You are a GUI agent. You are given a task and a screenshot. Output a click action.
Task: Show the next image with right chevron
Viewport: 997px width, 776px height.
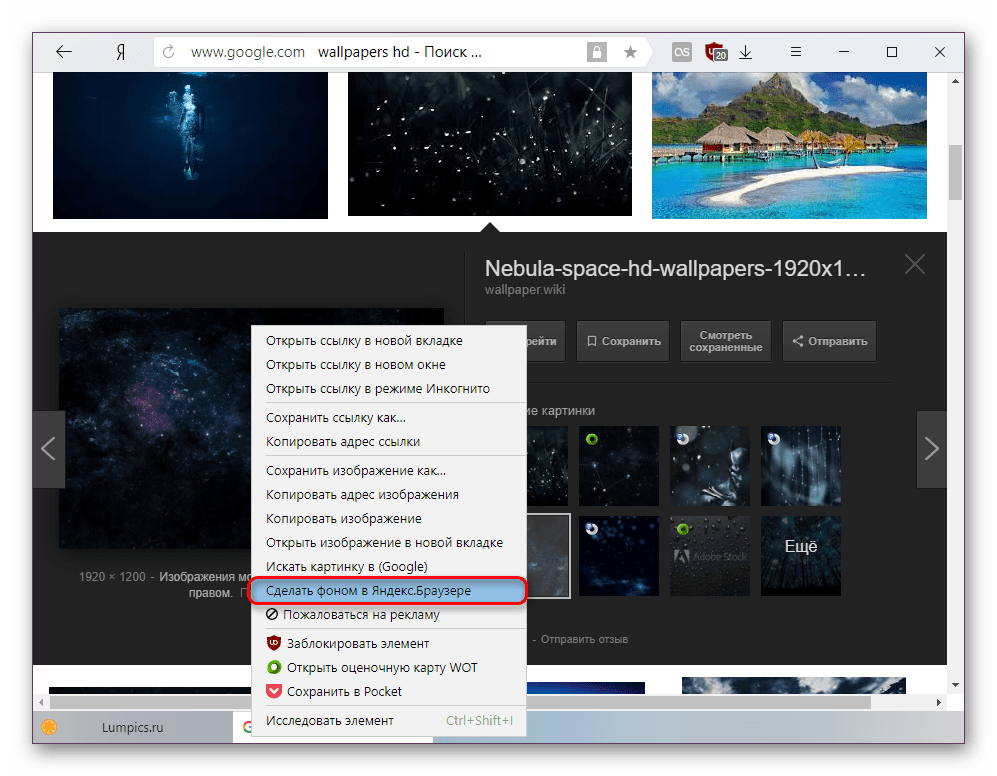coord(931,449)
